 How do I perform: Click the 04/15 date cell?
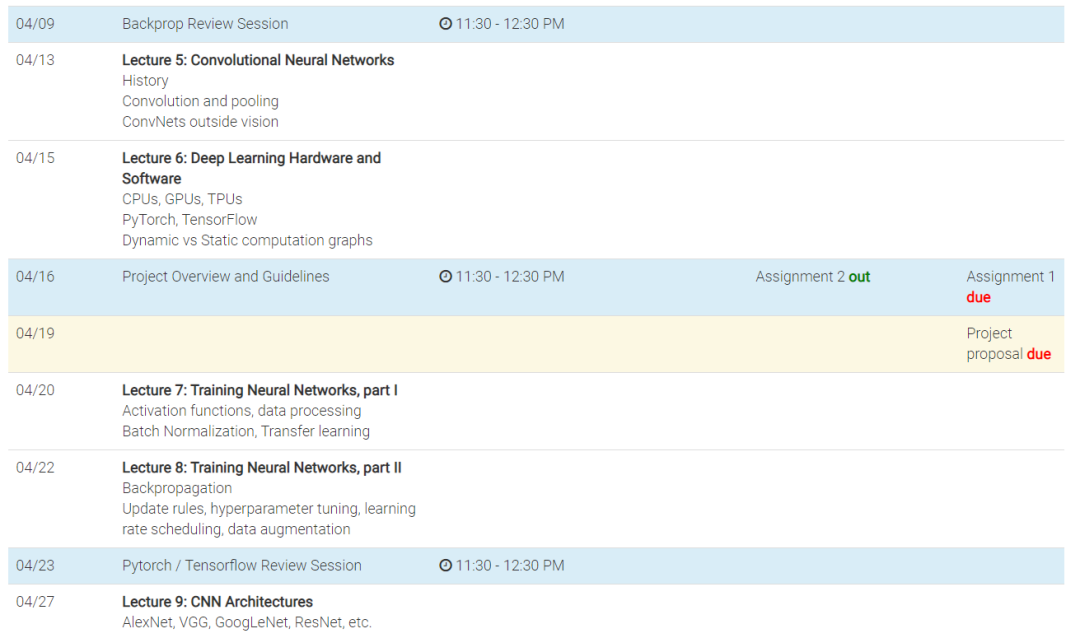[35, 158]
